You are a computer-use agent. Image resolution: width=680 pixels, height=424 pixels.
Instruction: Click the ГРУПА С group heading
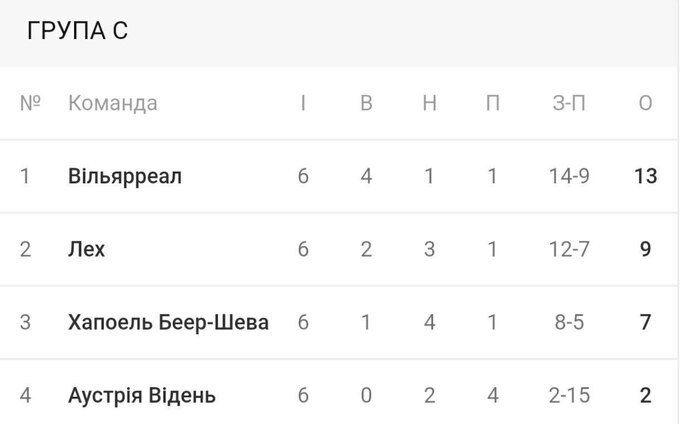click(78, 31)
